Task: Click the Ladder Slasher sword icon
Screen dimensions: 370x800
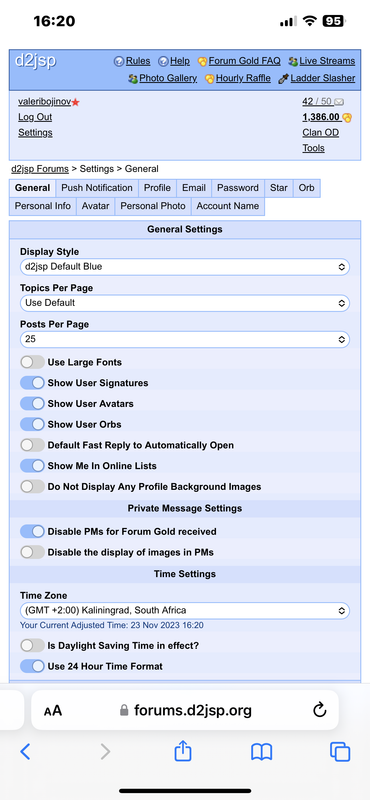Action: (x=283, y=79)
